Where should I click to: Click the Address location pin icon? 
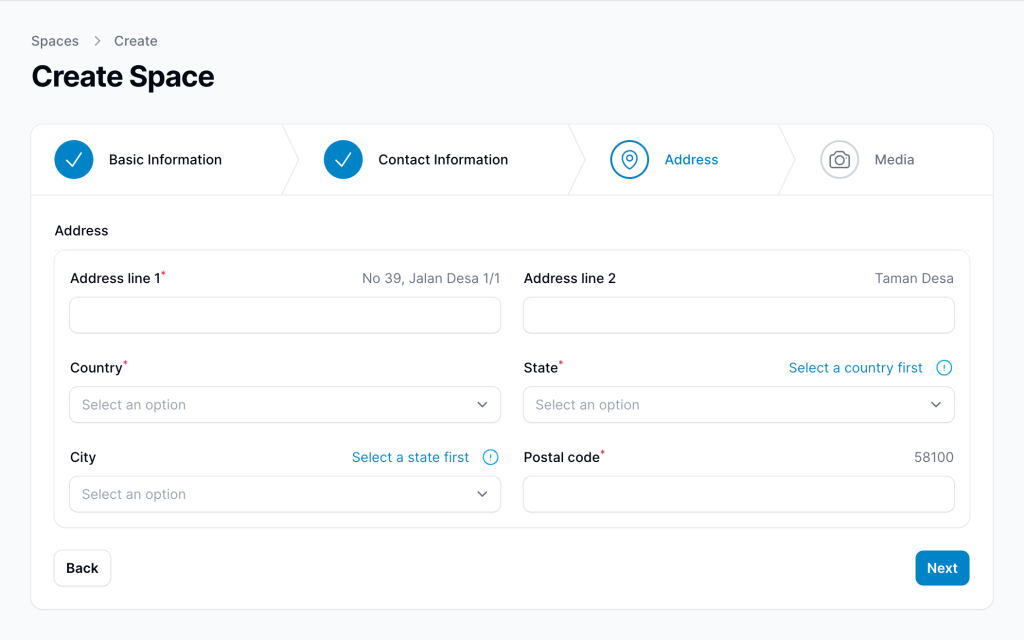pos(629,159)
